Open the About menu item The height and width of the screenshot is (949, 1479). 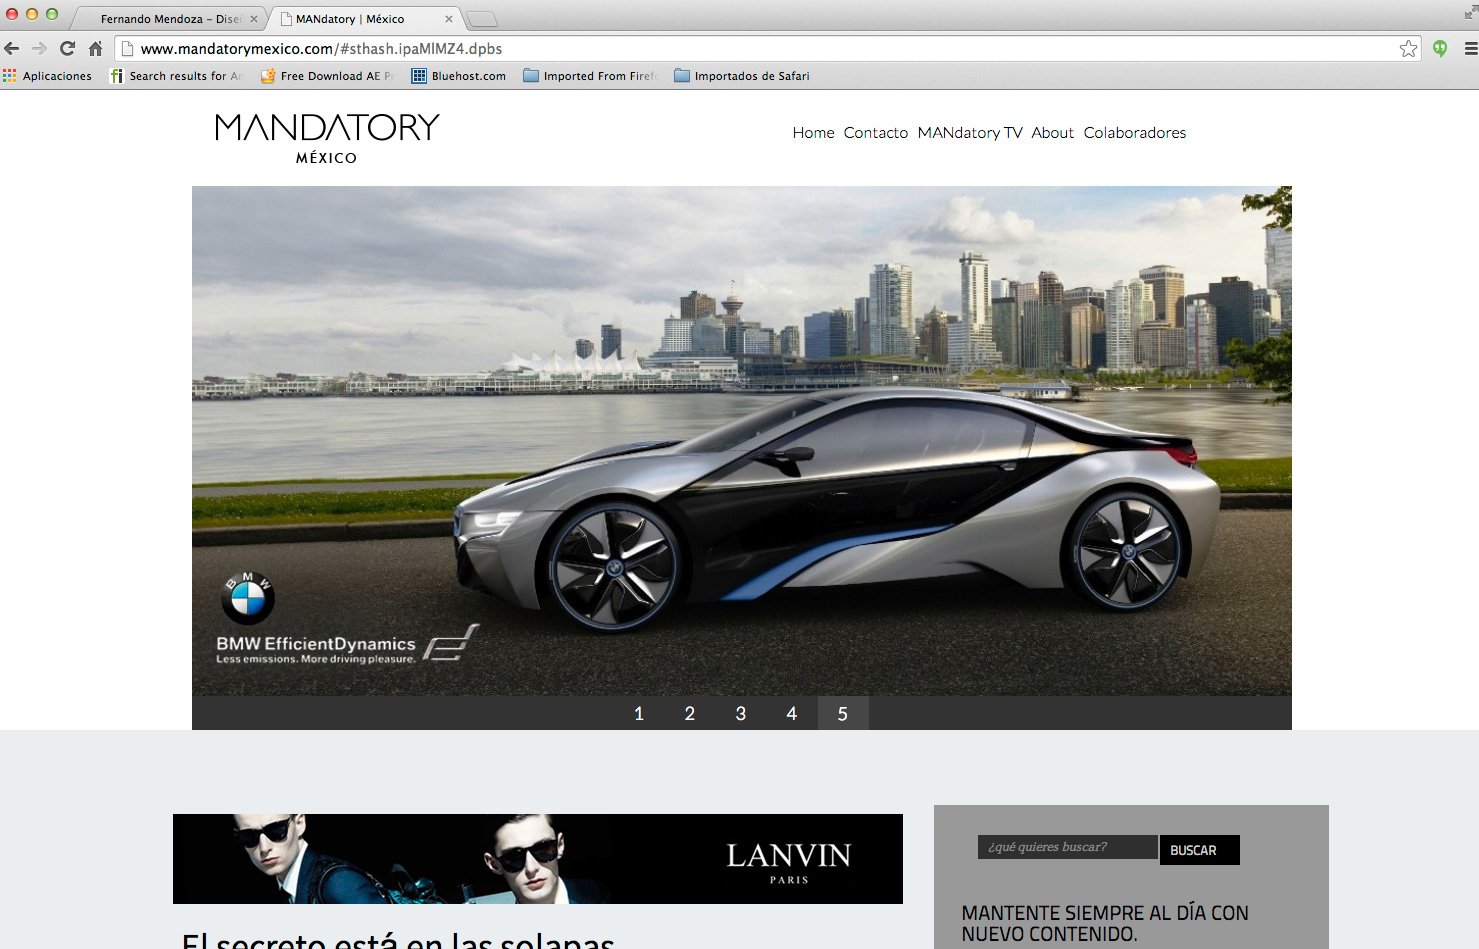(1053, 133)
